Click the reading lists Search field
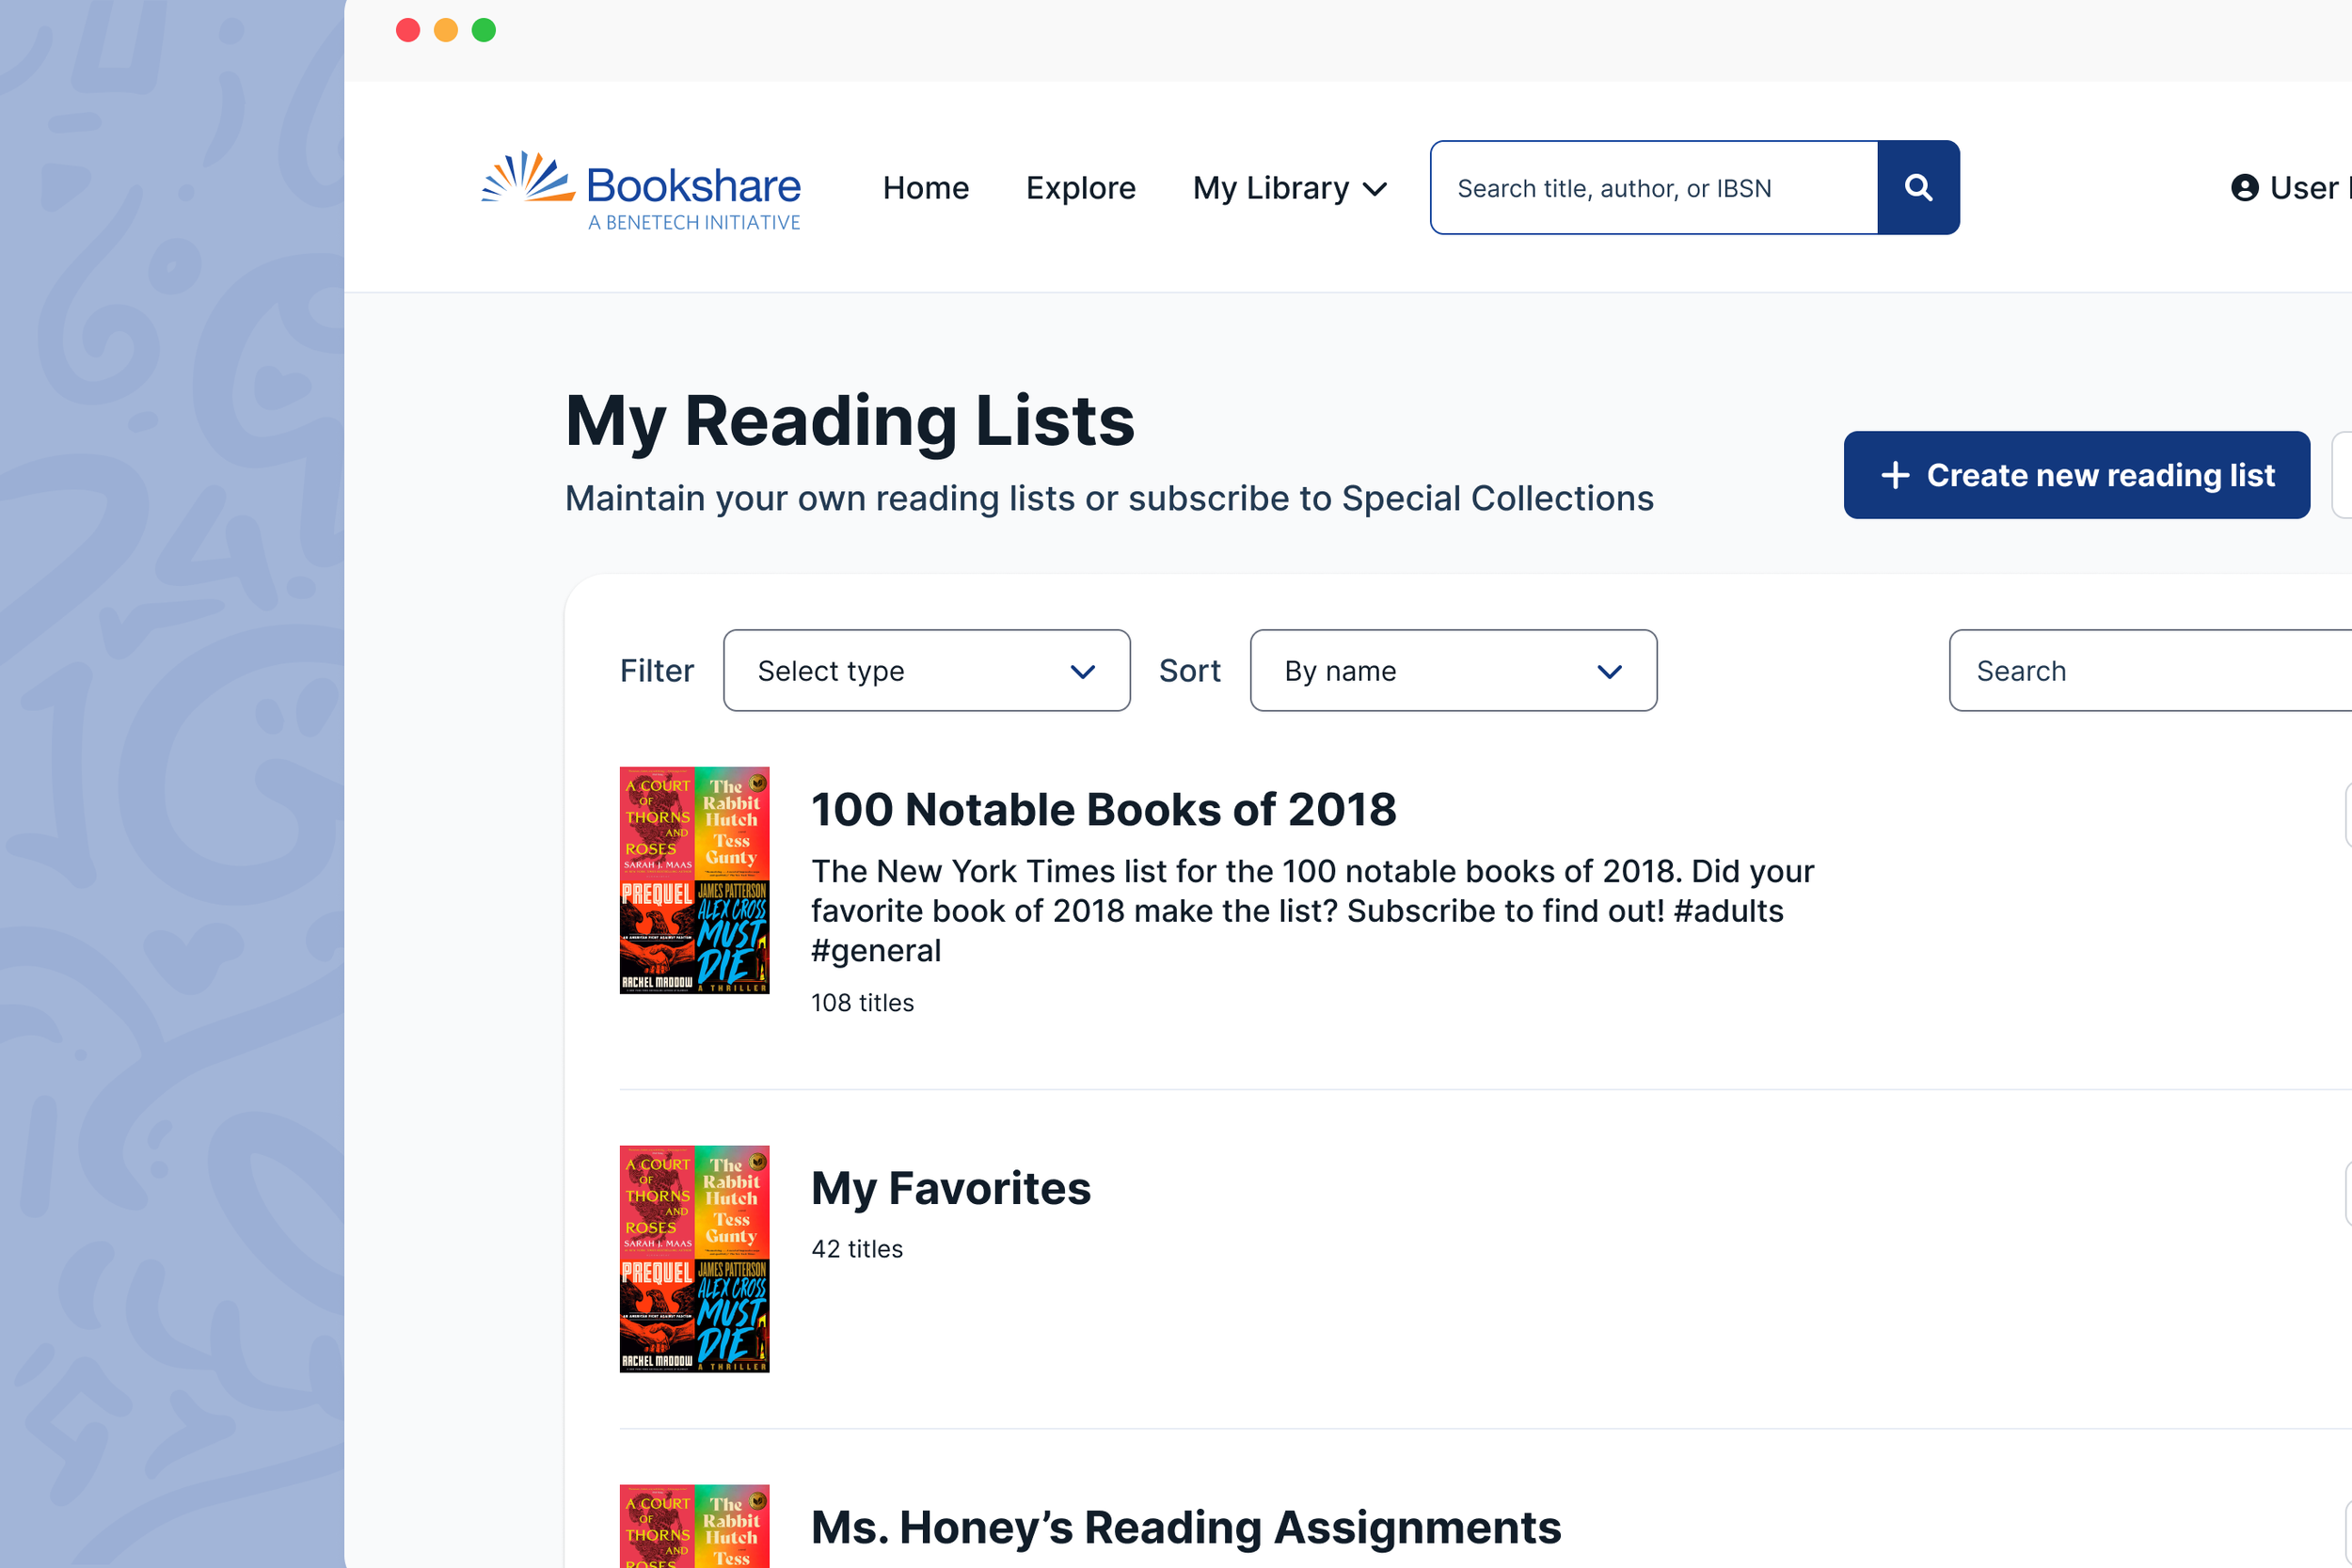 point(2150,670)
